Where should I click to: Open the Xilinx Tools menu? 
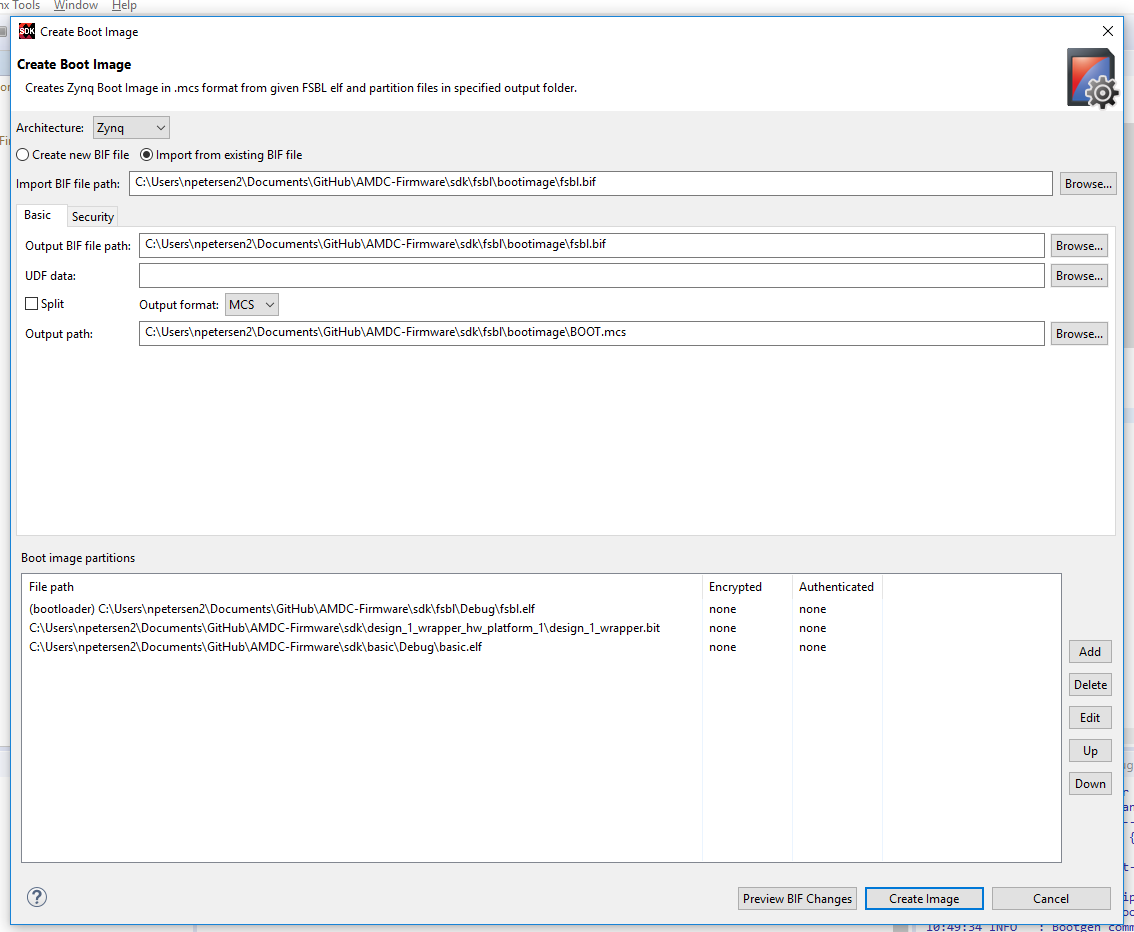[x=20, y=5]
